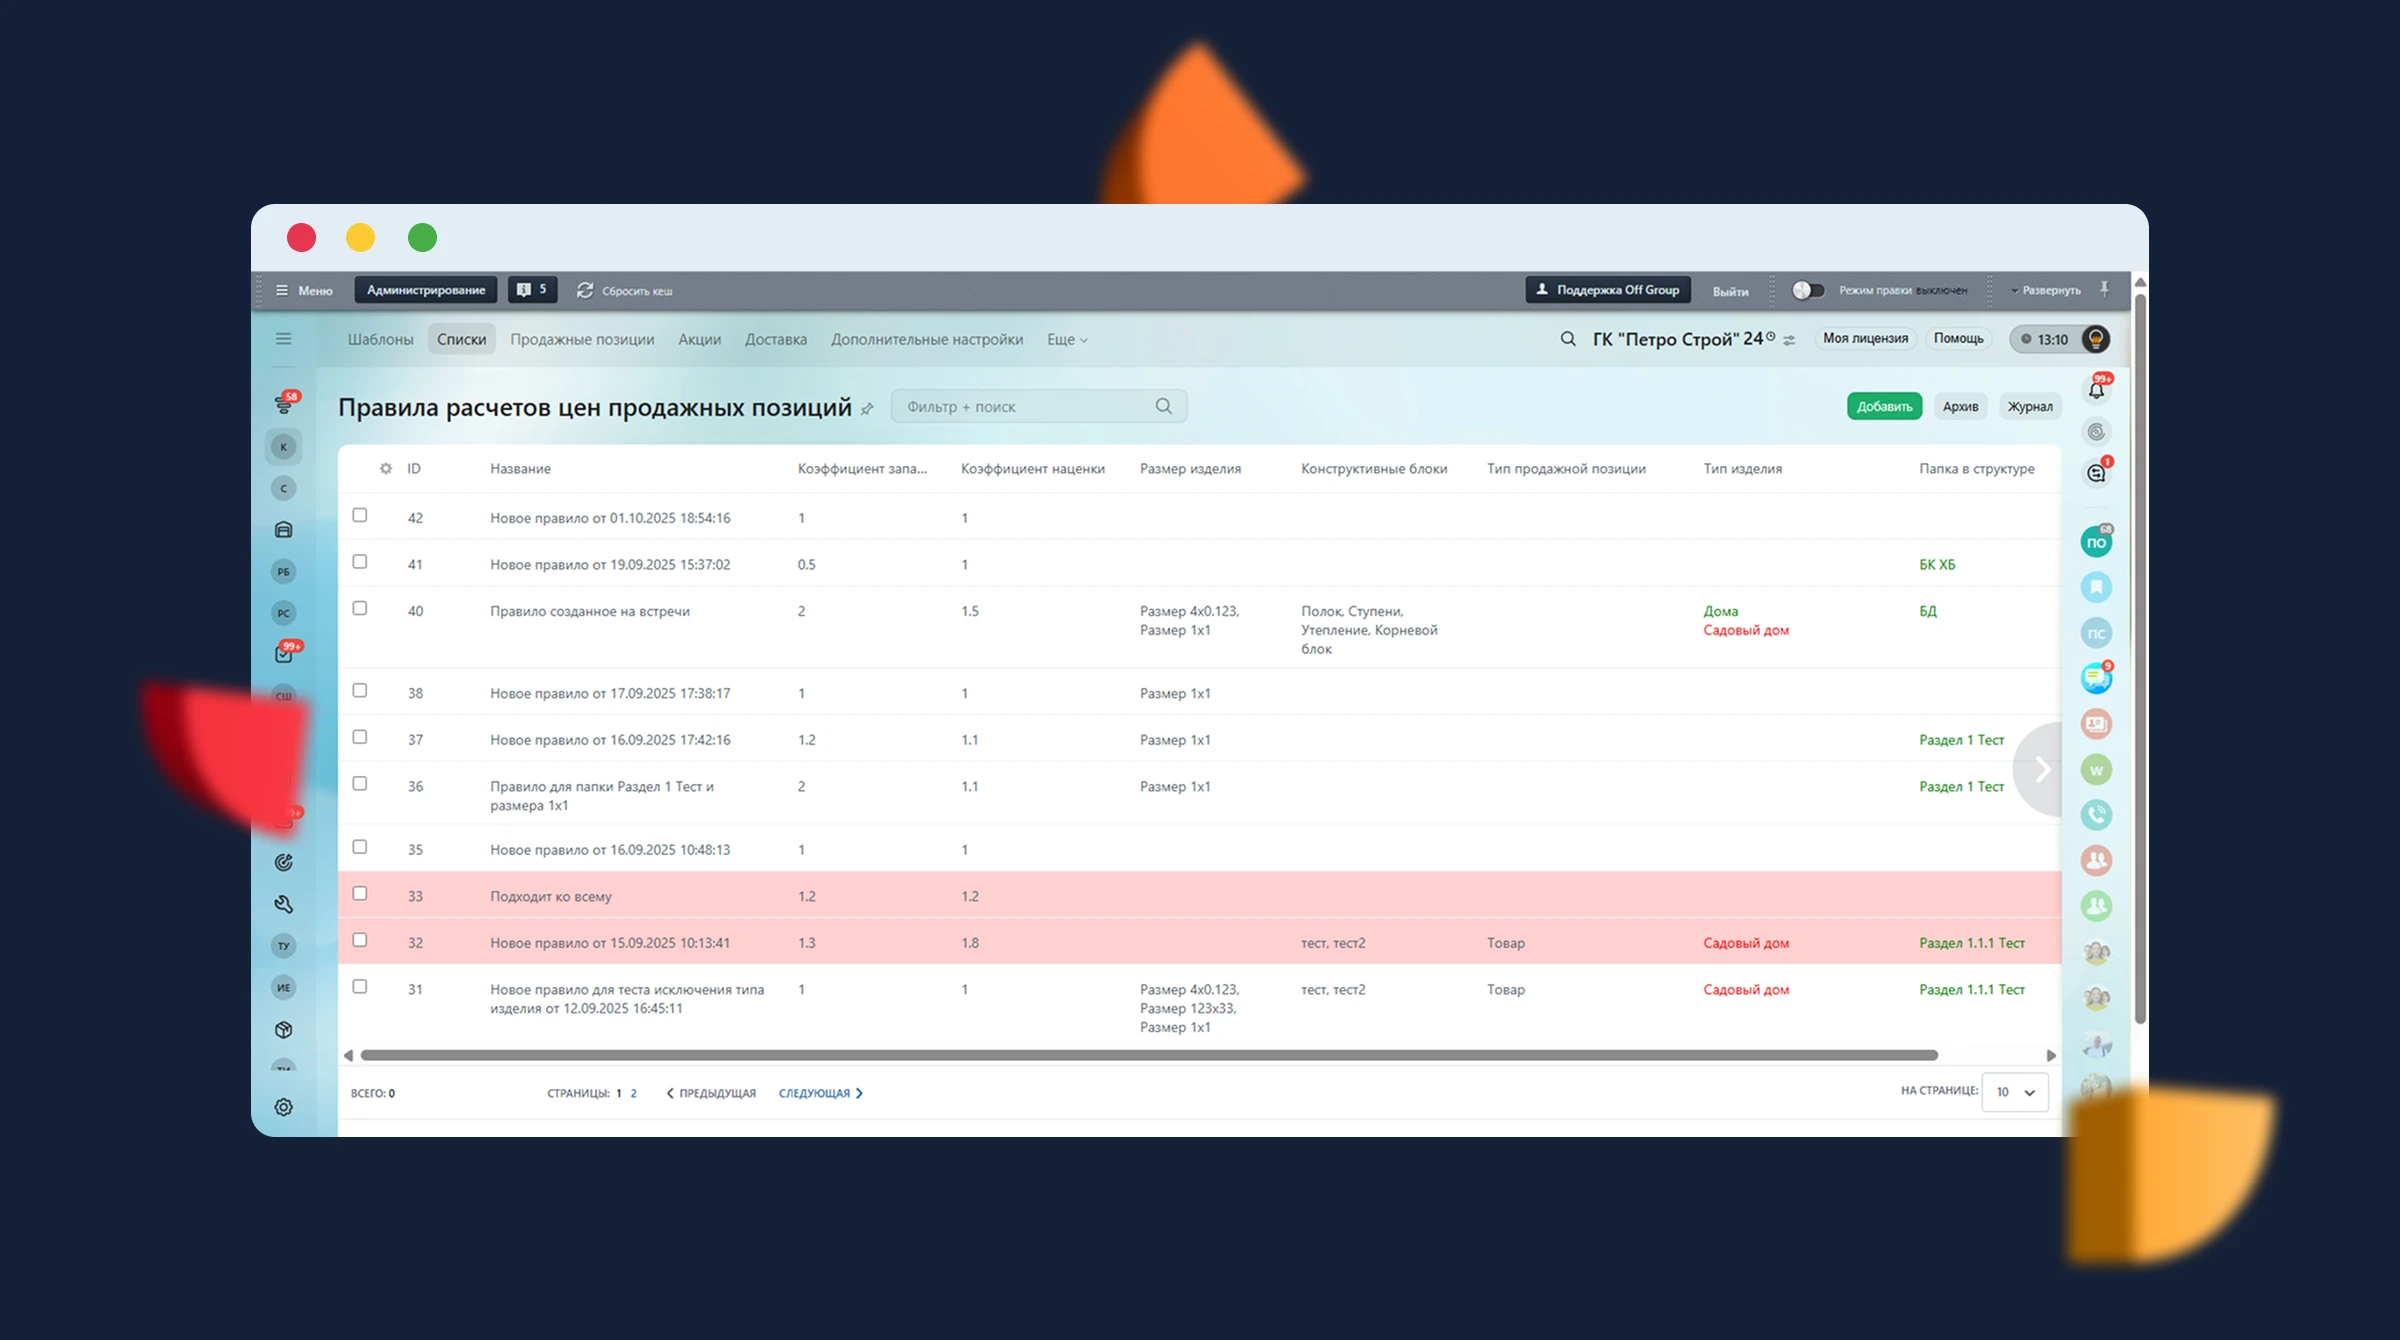Open the Доставка tab
The image size is (2400, 1340).
(775, 339)
